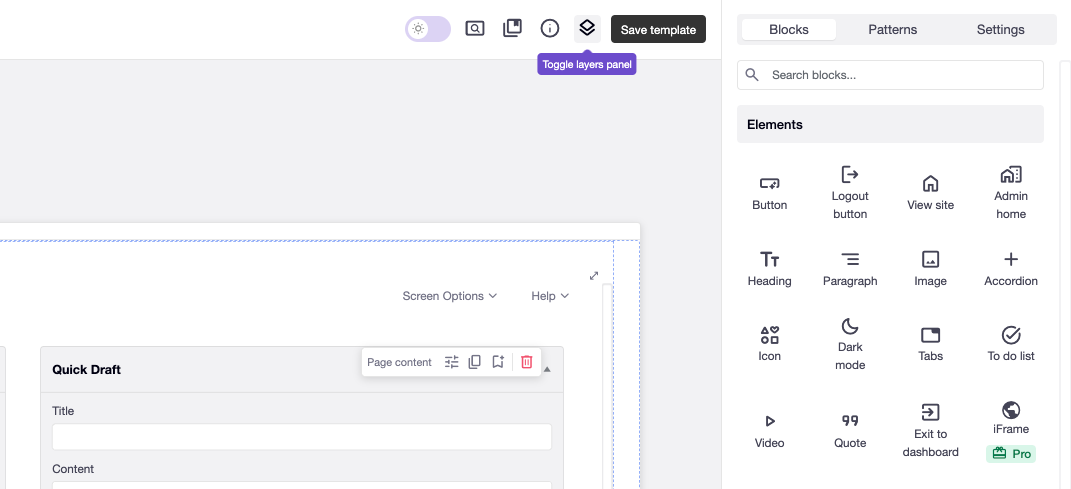Click the Save template button

coord(658,30)
